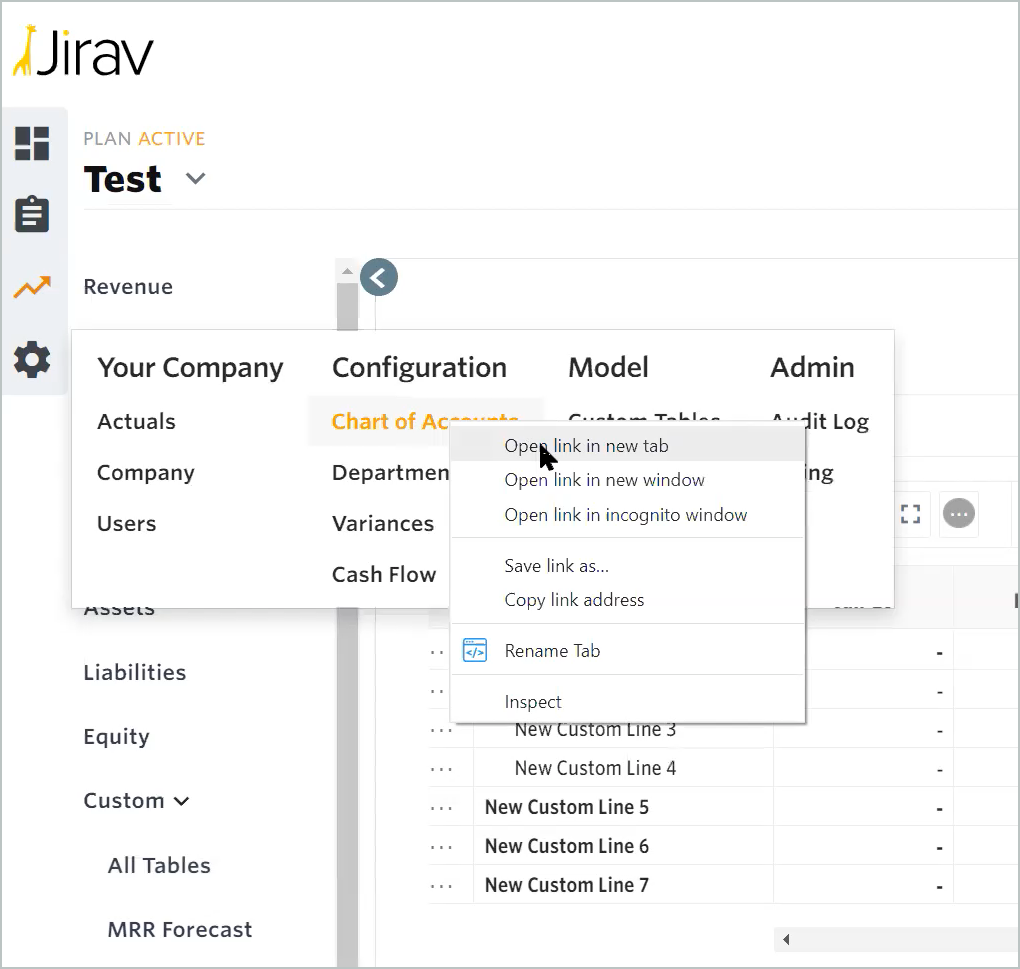This screenshot has width=1020, height=969.
Task: Open Actuals under Your Company
Action: (x=136, y=422)
